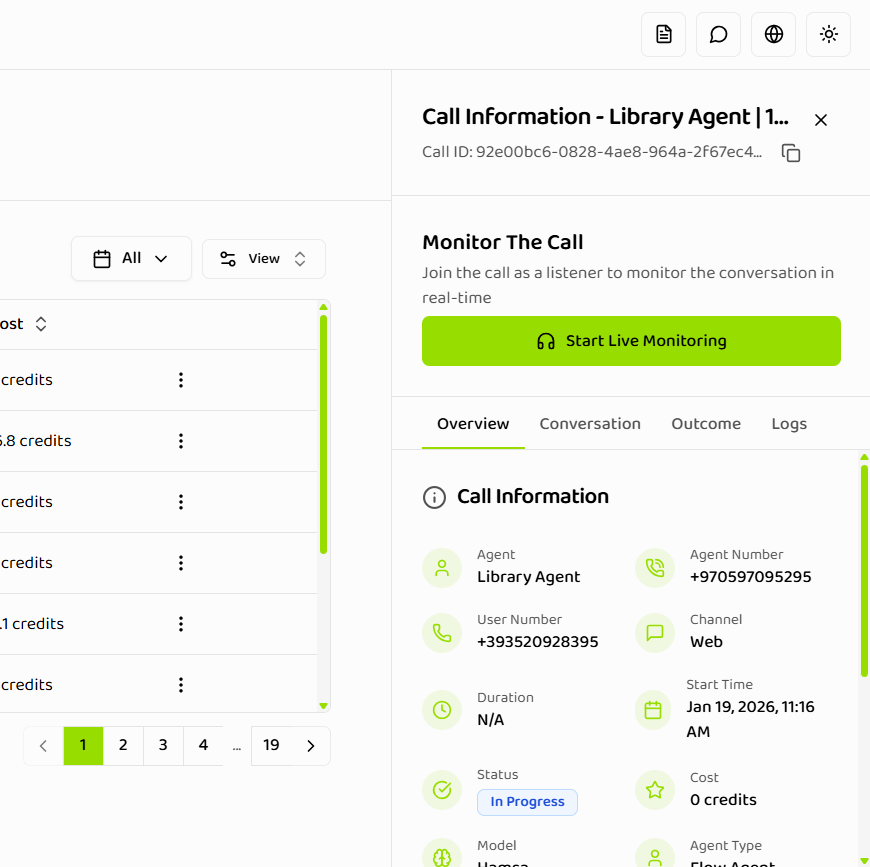Open the All date filter dropdown

coord(131,258)
